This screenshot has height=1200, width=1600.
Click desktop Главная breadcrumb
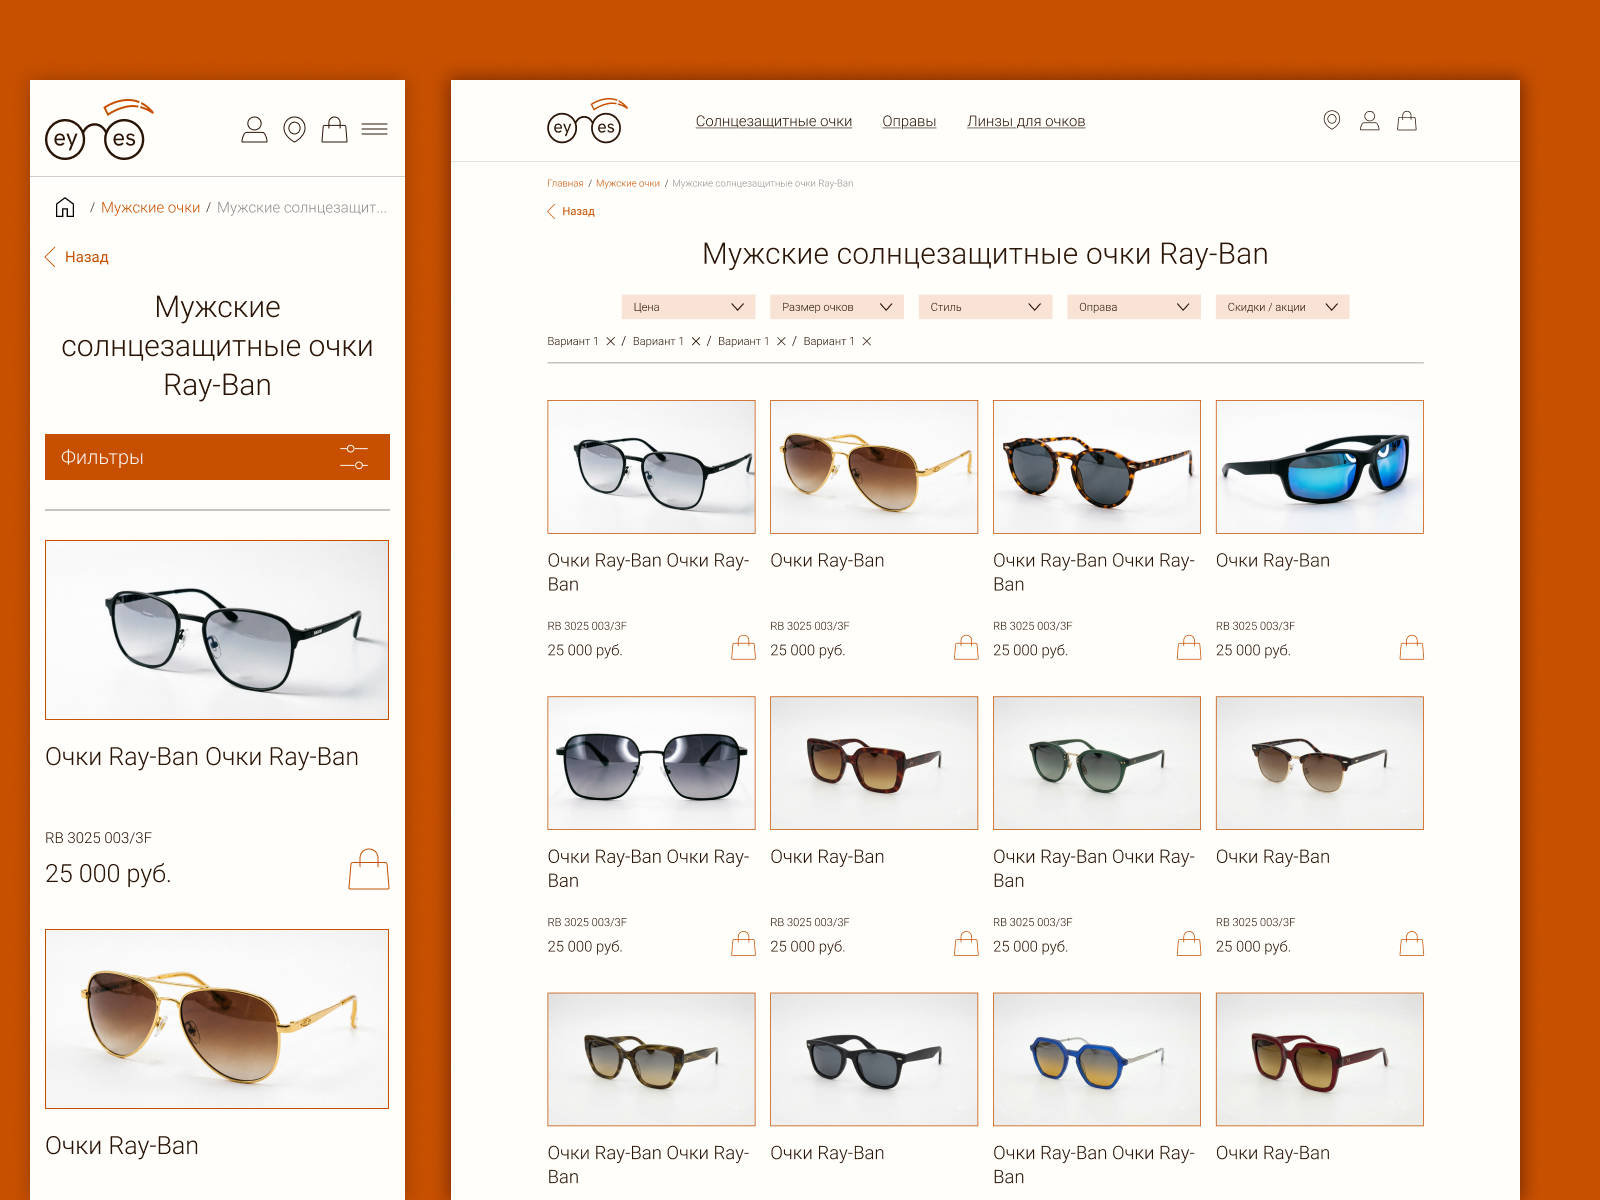(x=565, y=184)
